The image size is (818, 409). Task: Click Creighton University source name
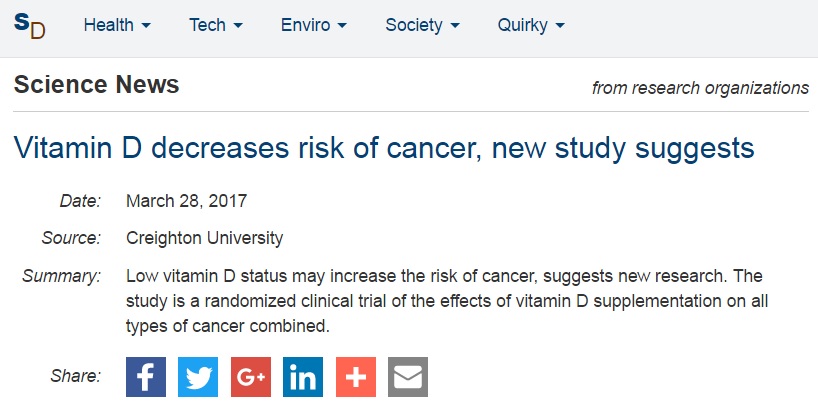coord(204,238)
